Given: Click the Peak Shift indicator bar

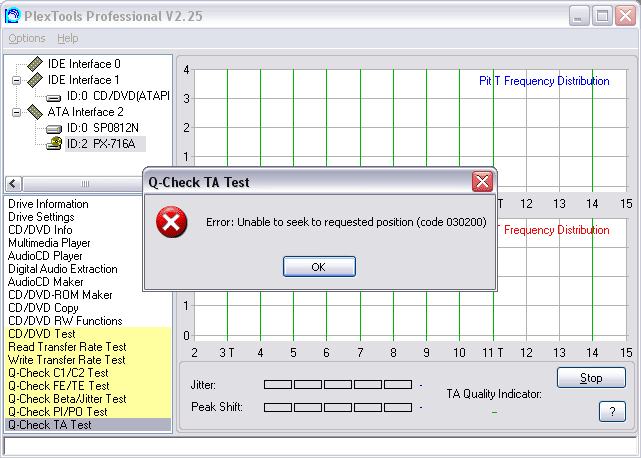Looking at the screenshot, I should point(338,407).
